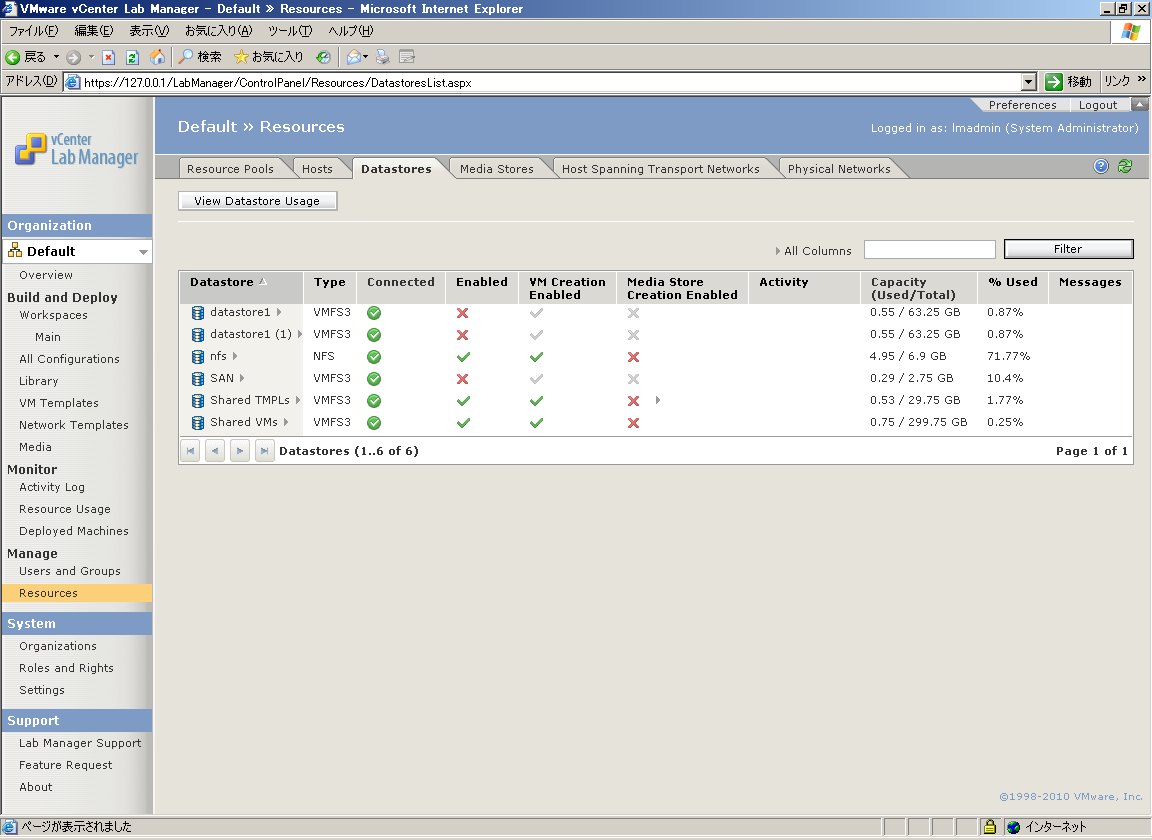The width and height of the screenshot is (1152, 840).
Task: Click the SAN datastore icon
Action: coord(198,378)
